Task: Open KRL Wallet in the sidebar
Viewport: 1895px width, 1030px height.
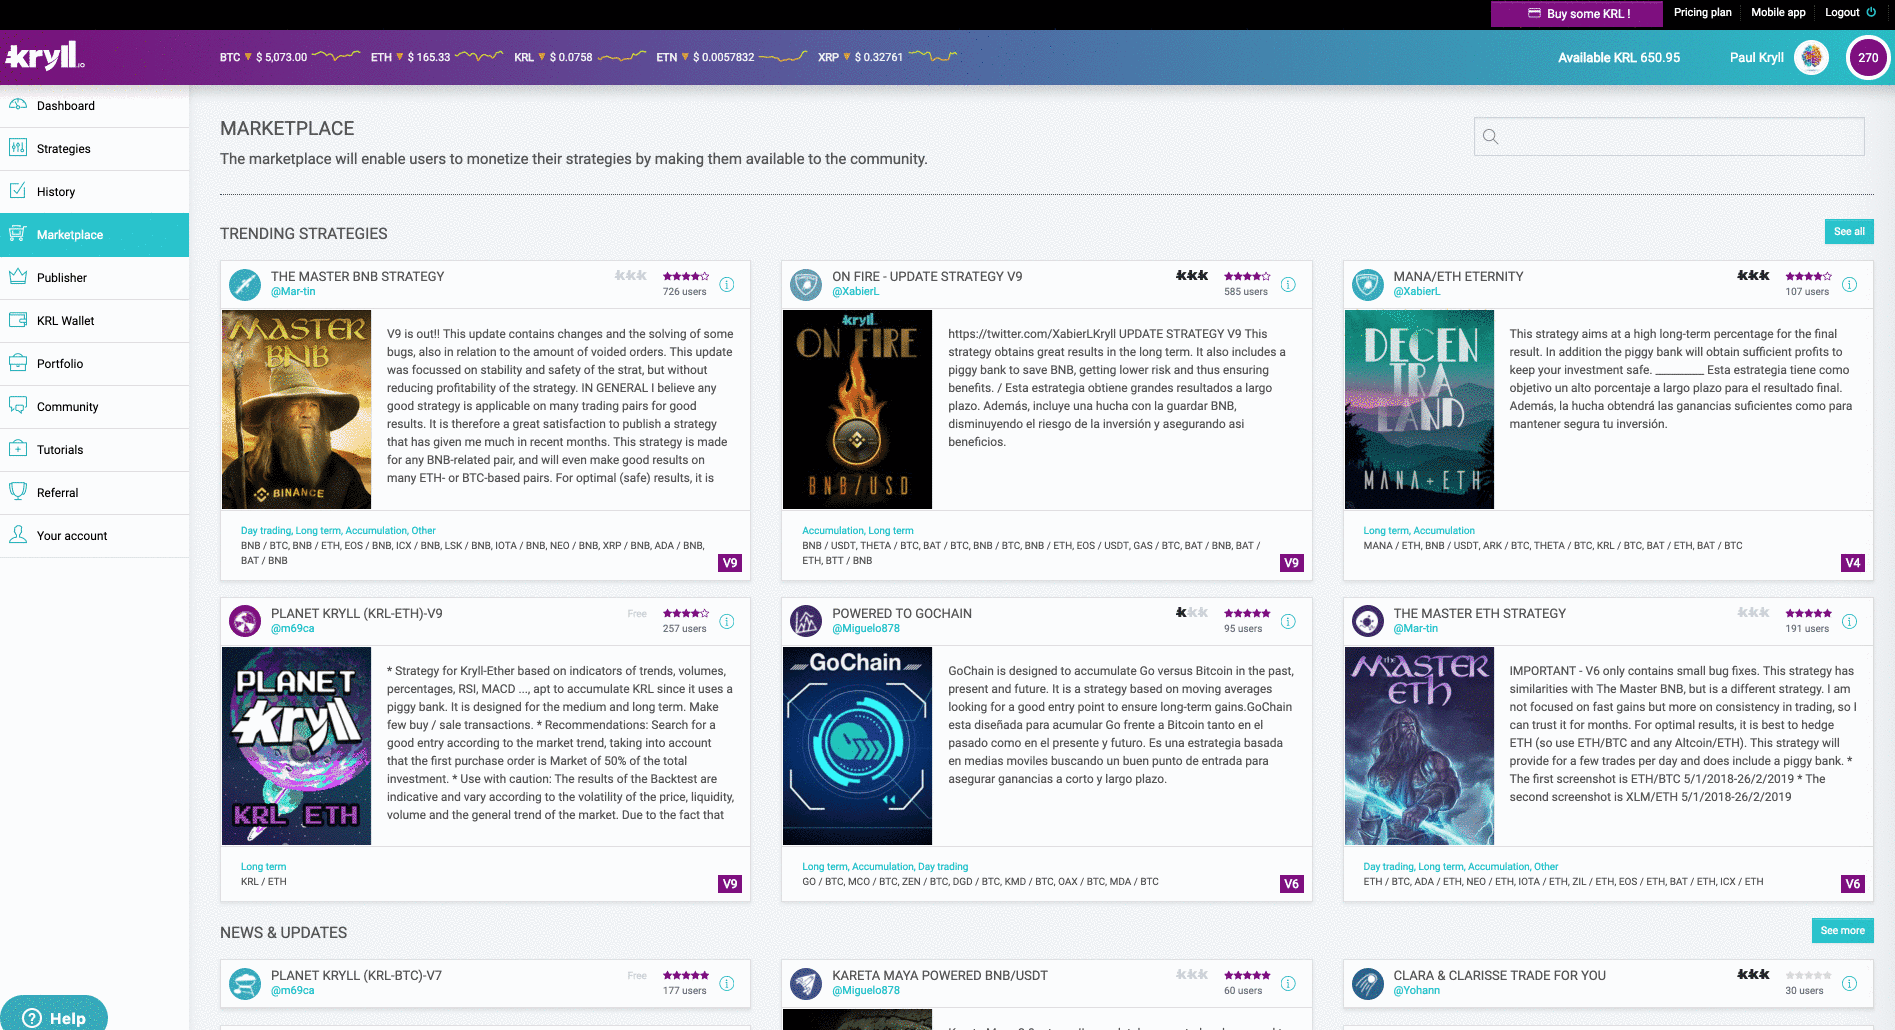Action: click(x=94, y=321)
